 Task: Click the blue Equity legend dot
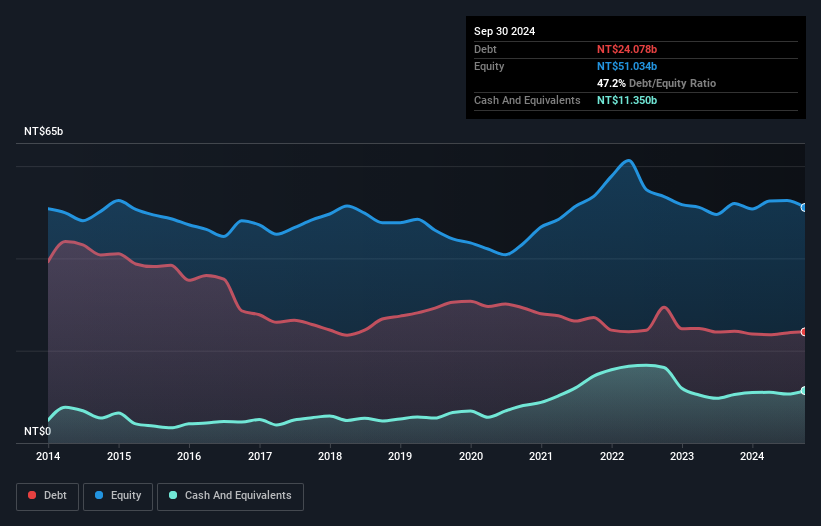(99, 495)
